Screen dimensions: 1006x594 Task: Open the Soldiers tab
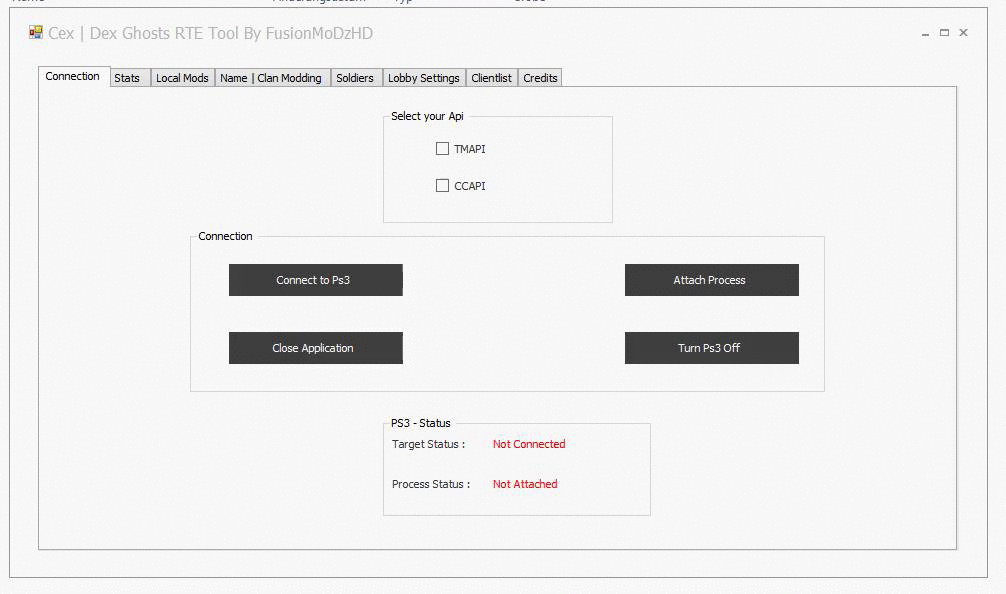pyautogui.click(x=356, y=78)
